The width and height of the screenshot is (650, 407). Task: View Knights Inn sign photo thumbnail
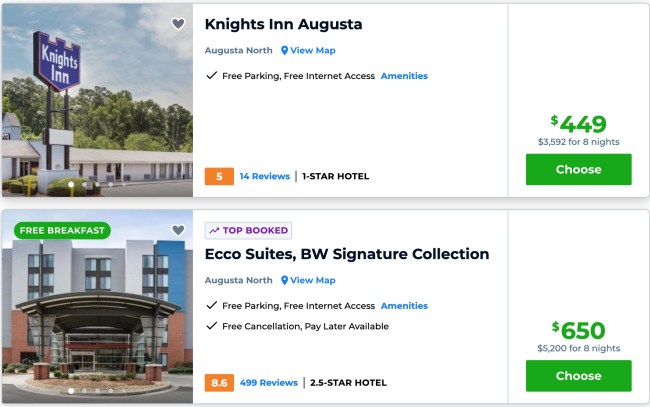pos(96,100)
